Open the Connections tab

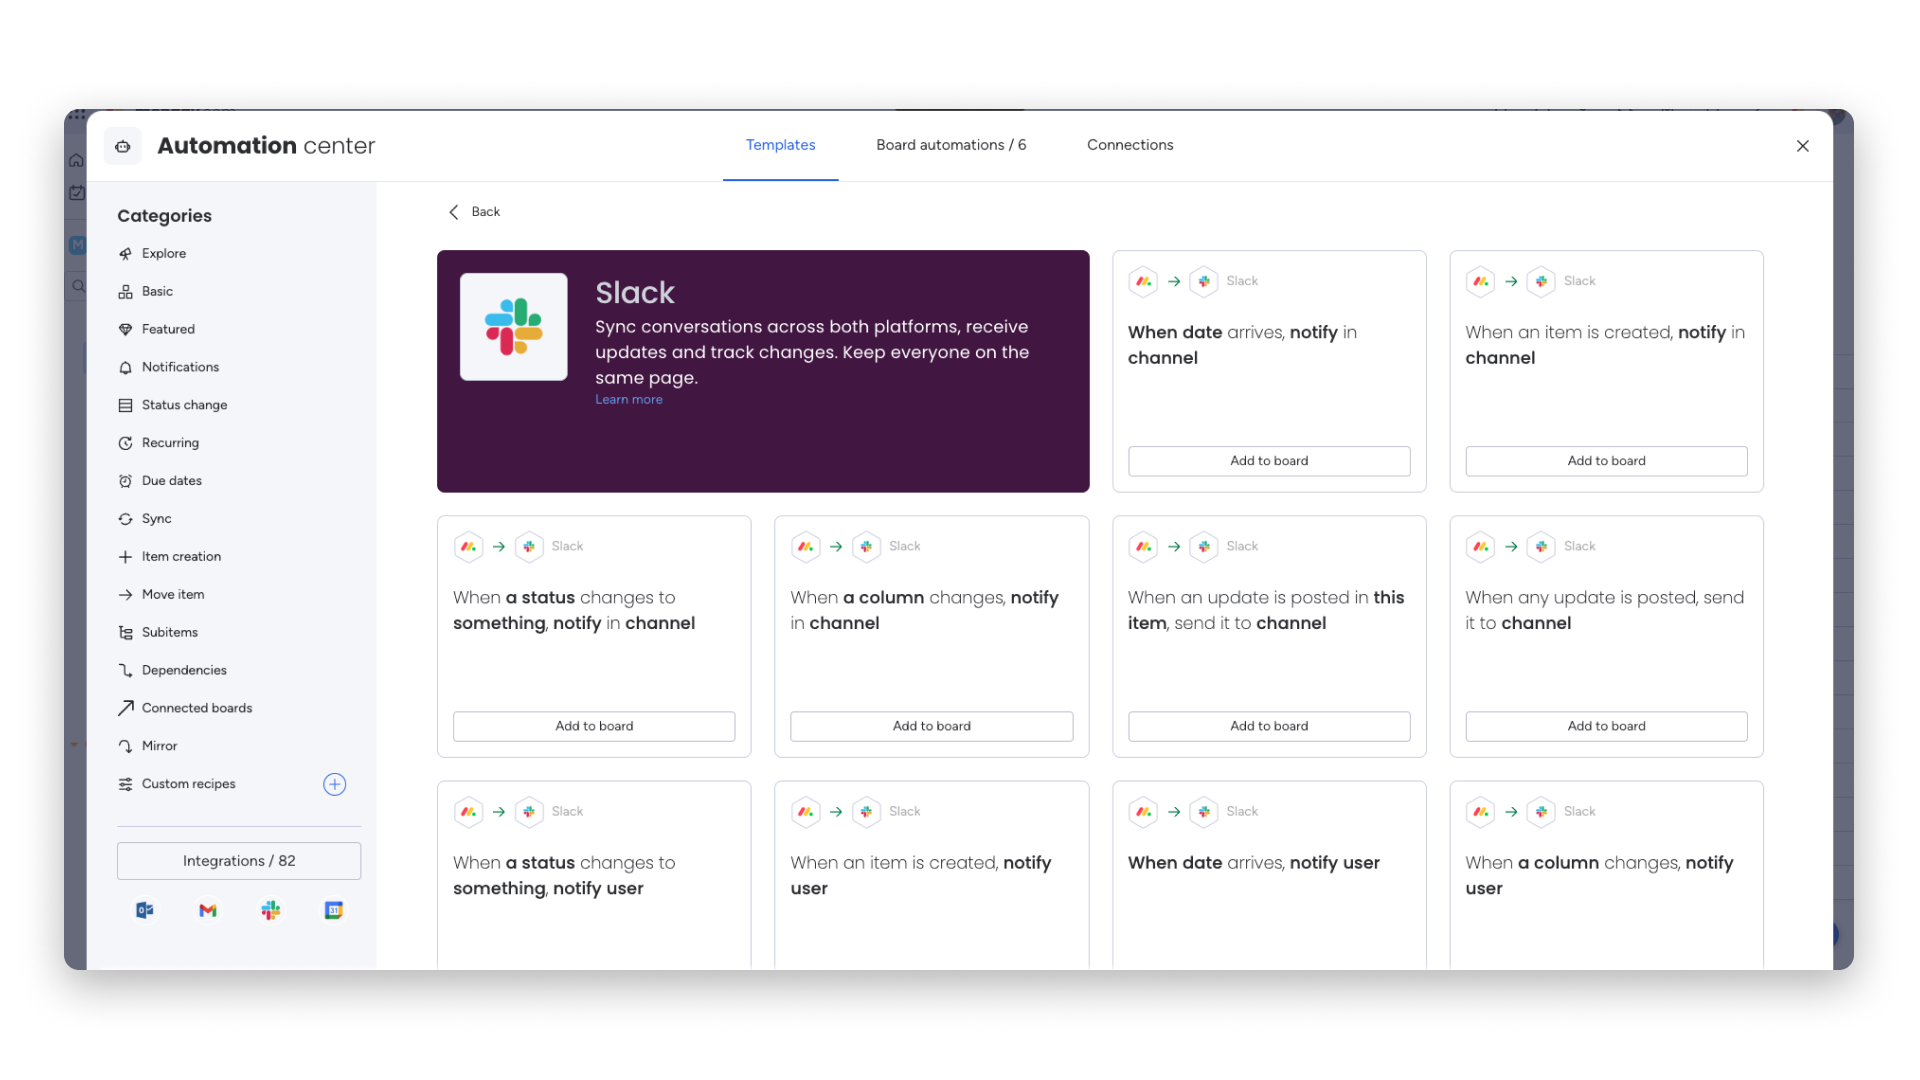(1130, 145)
